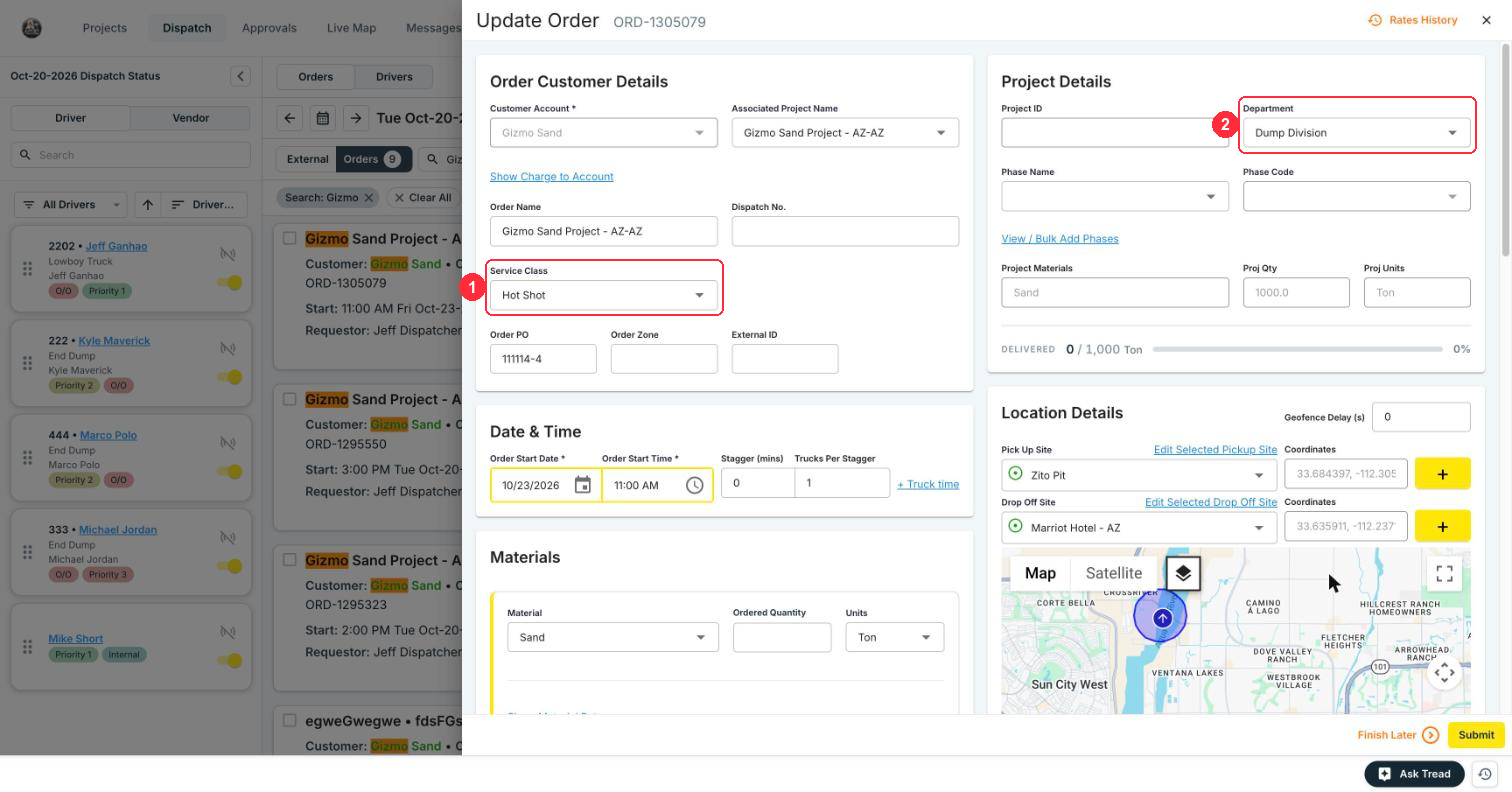Viewport: 1512px width, 792px height.
Task: Open the map layers icon
Action: pyautogui.click(x=1183, y=573)
